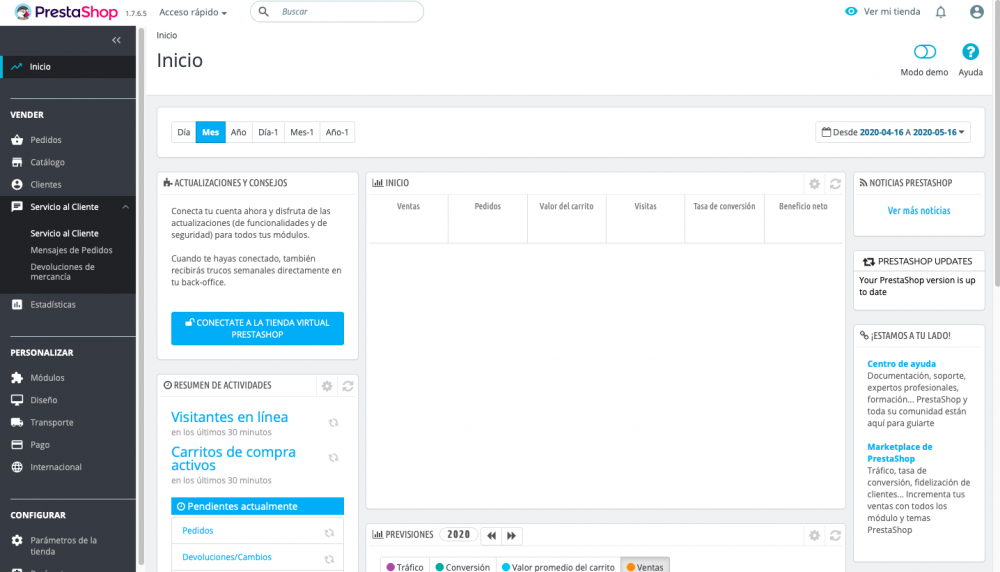Click the search magnifier icon
Viewport: 1000px width, 572px height.
263,11
